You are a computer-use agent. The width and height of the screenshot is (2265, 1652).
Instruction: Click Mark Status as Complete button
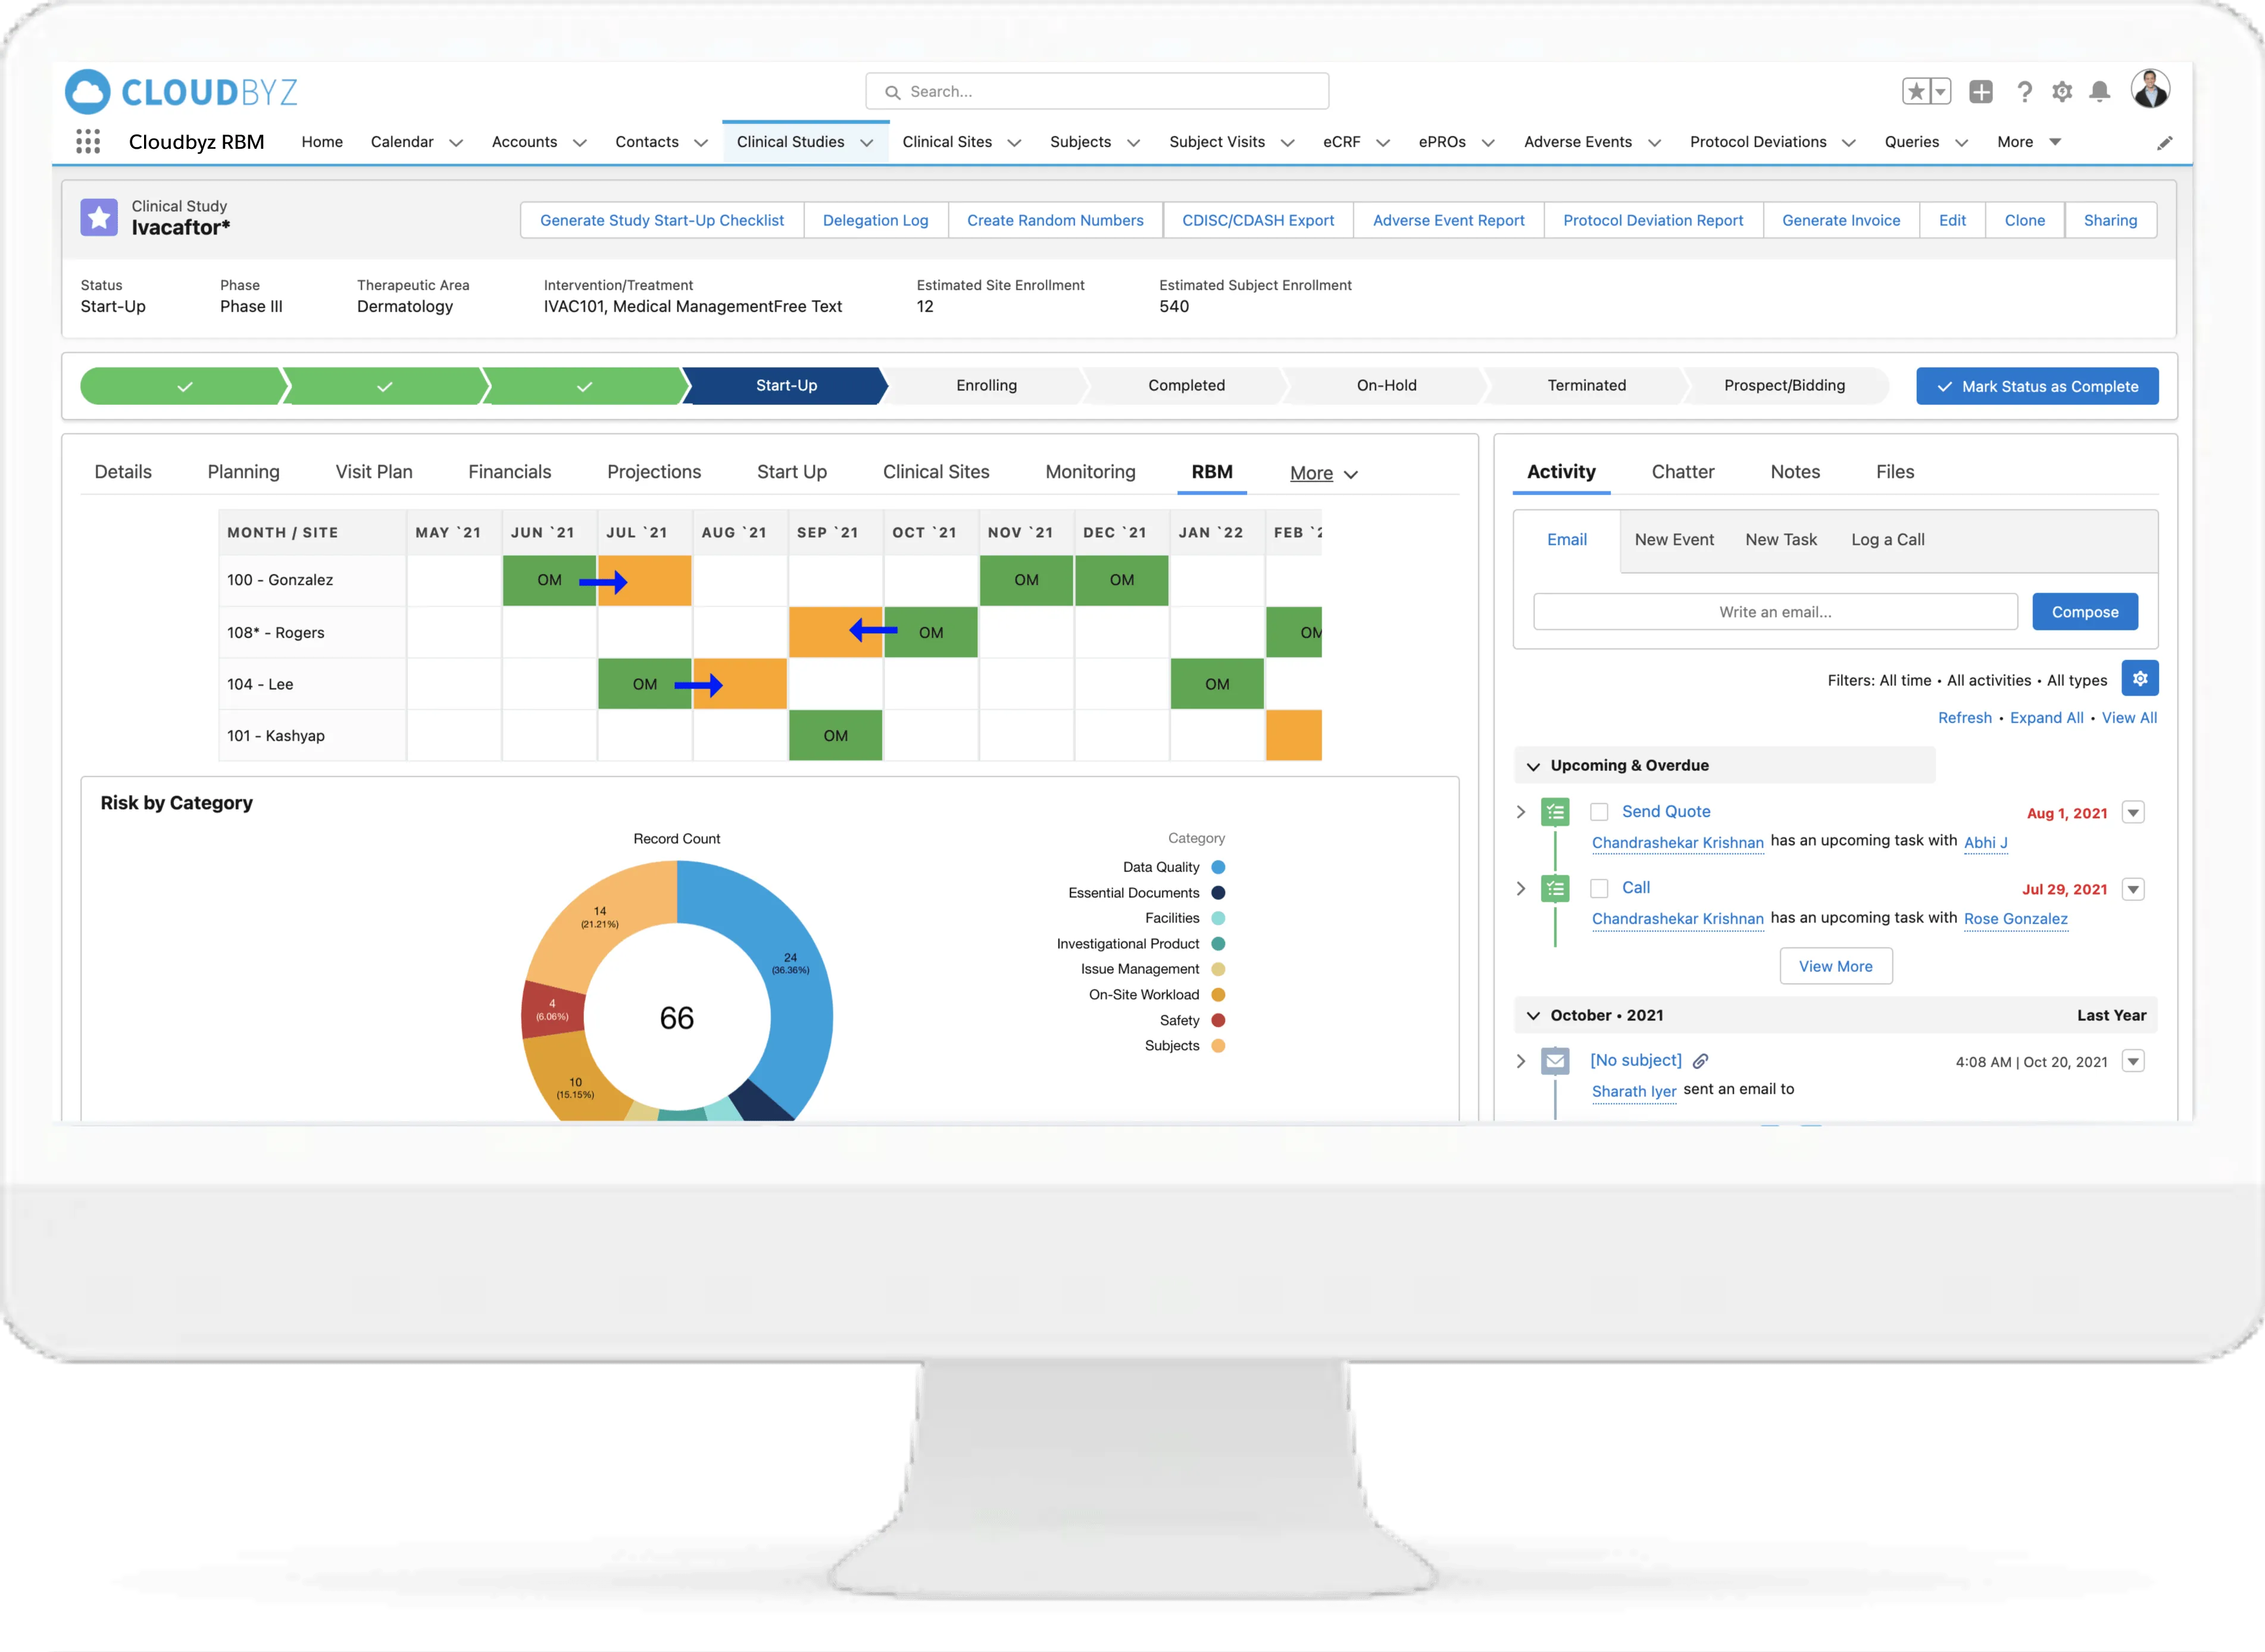tap(2037, 386)
